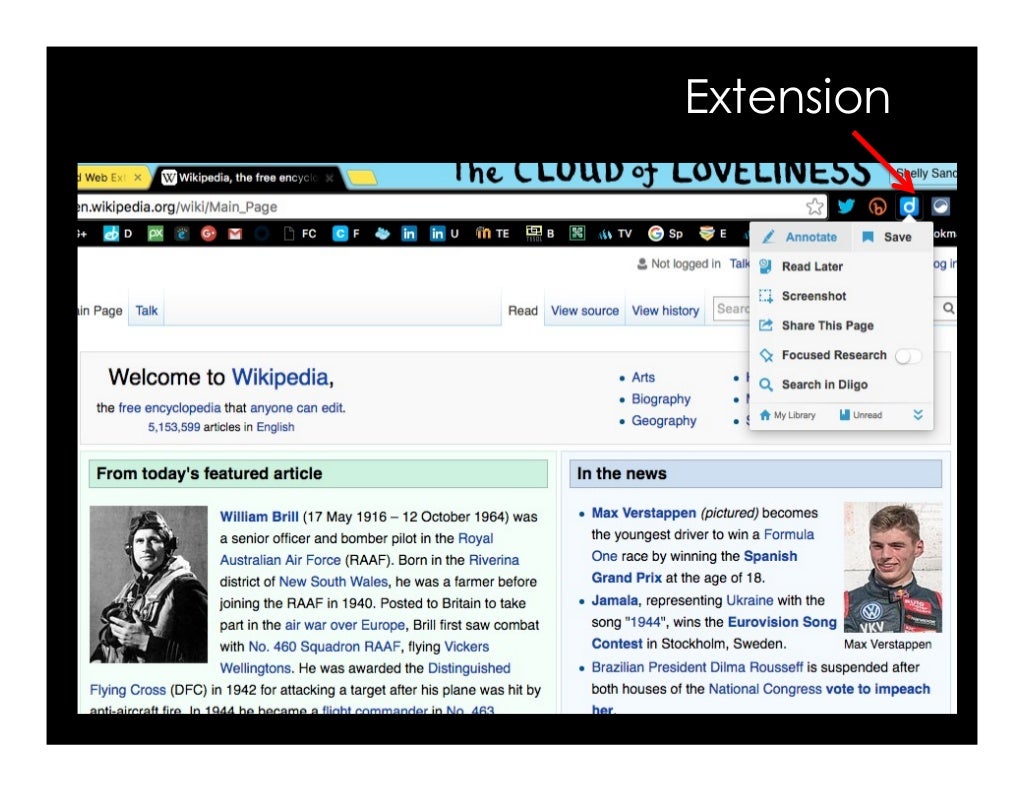Open the View source tab

click(x=584, y=311)
